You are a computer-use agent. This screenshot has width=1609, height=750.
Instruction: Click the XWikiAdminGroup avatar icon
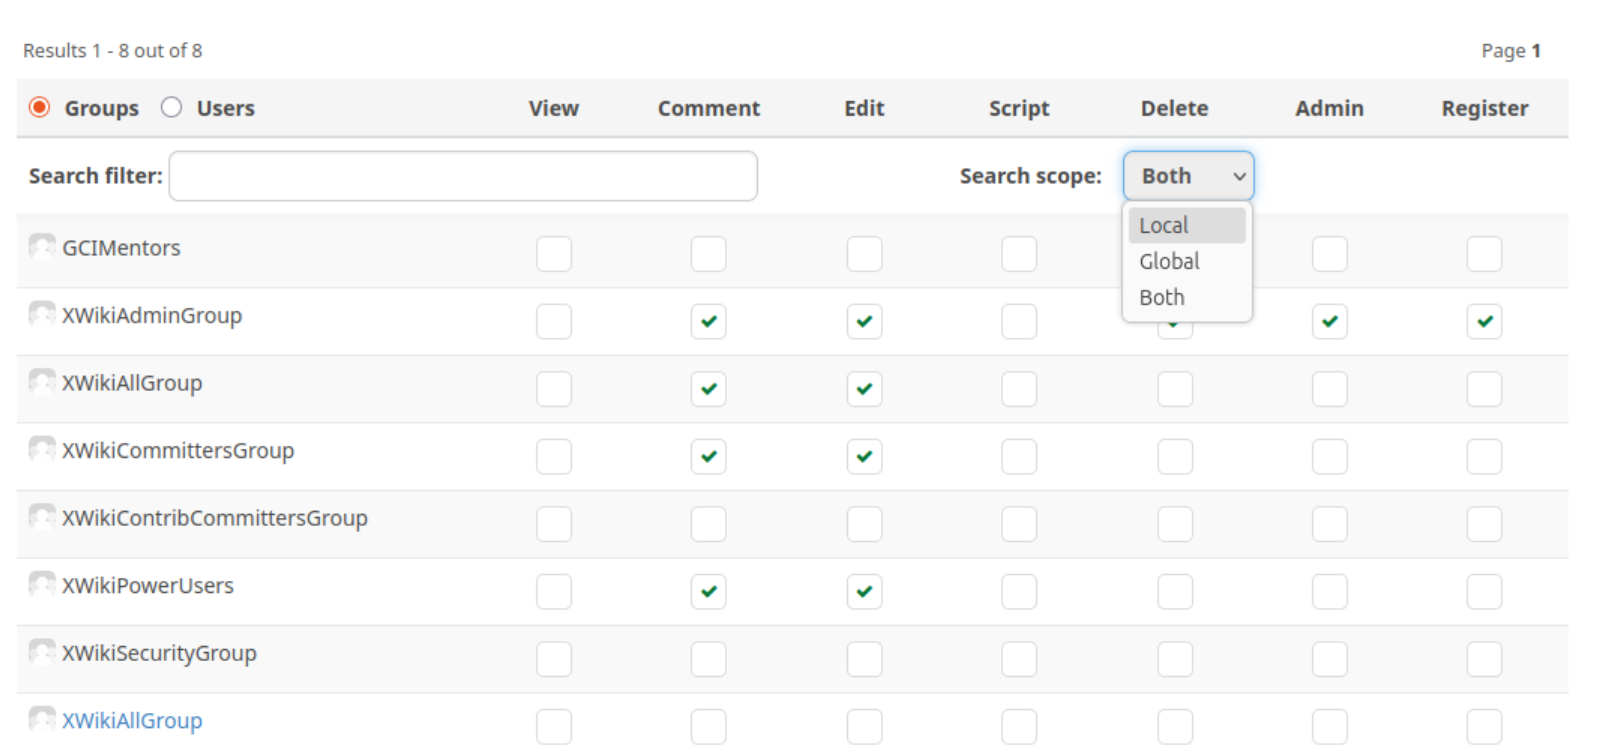[x=42, y=315]
